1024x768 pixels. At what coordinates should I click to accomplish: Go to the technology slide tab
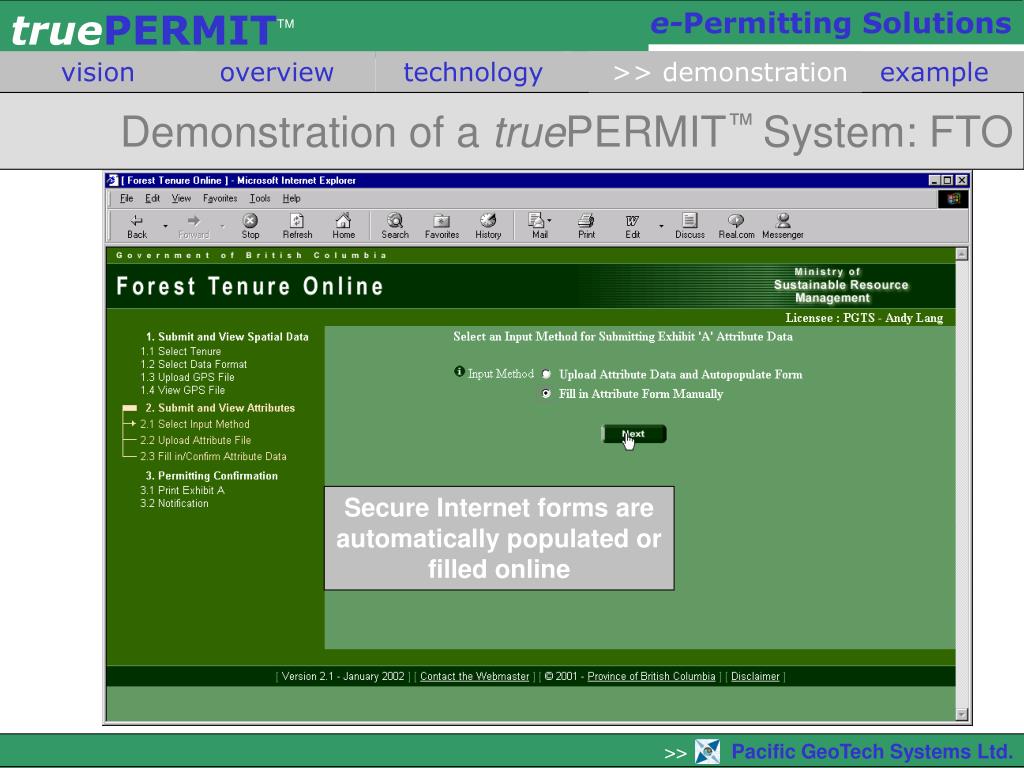click(x=473, y=73)
